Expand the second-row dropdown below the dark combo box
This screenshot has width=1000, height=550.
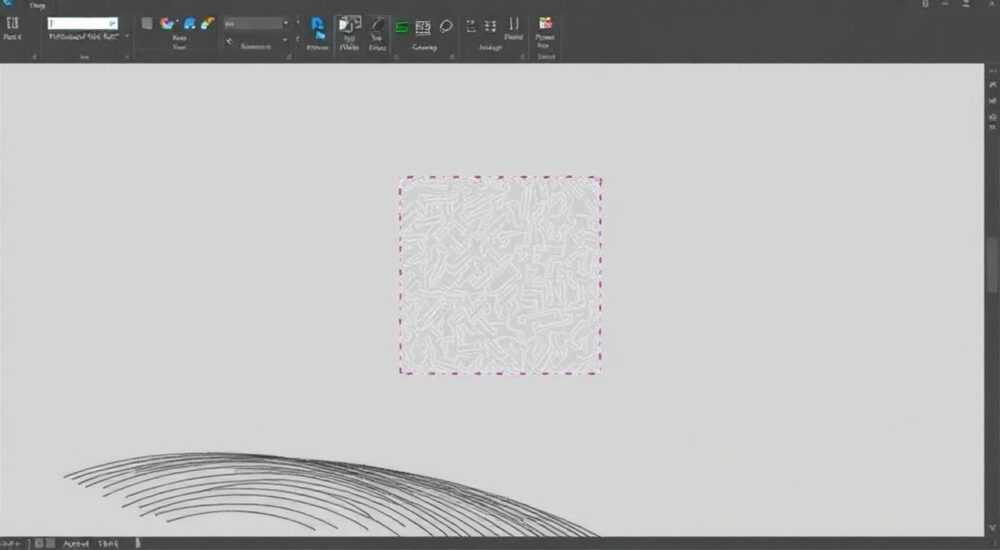coord(285,40)
